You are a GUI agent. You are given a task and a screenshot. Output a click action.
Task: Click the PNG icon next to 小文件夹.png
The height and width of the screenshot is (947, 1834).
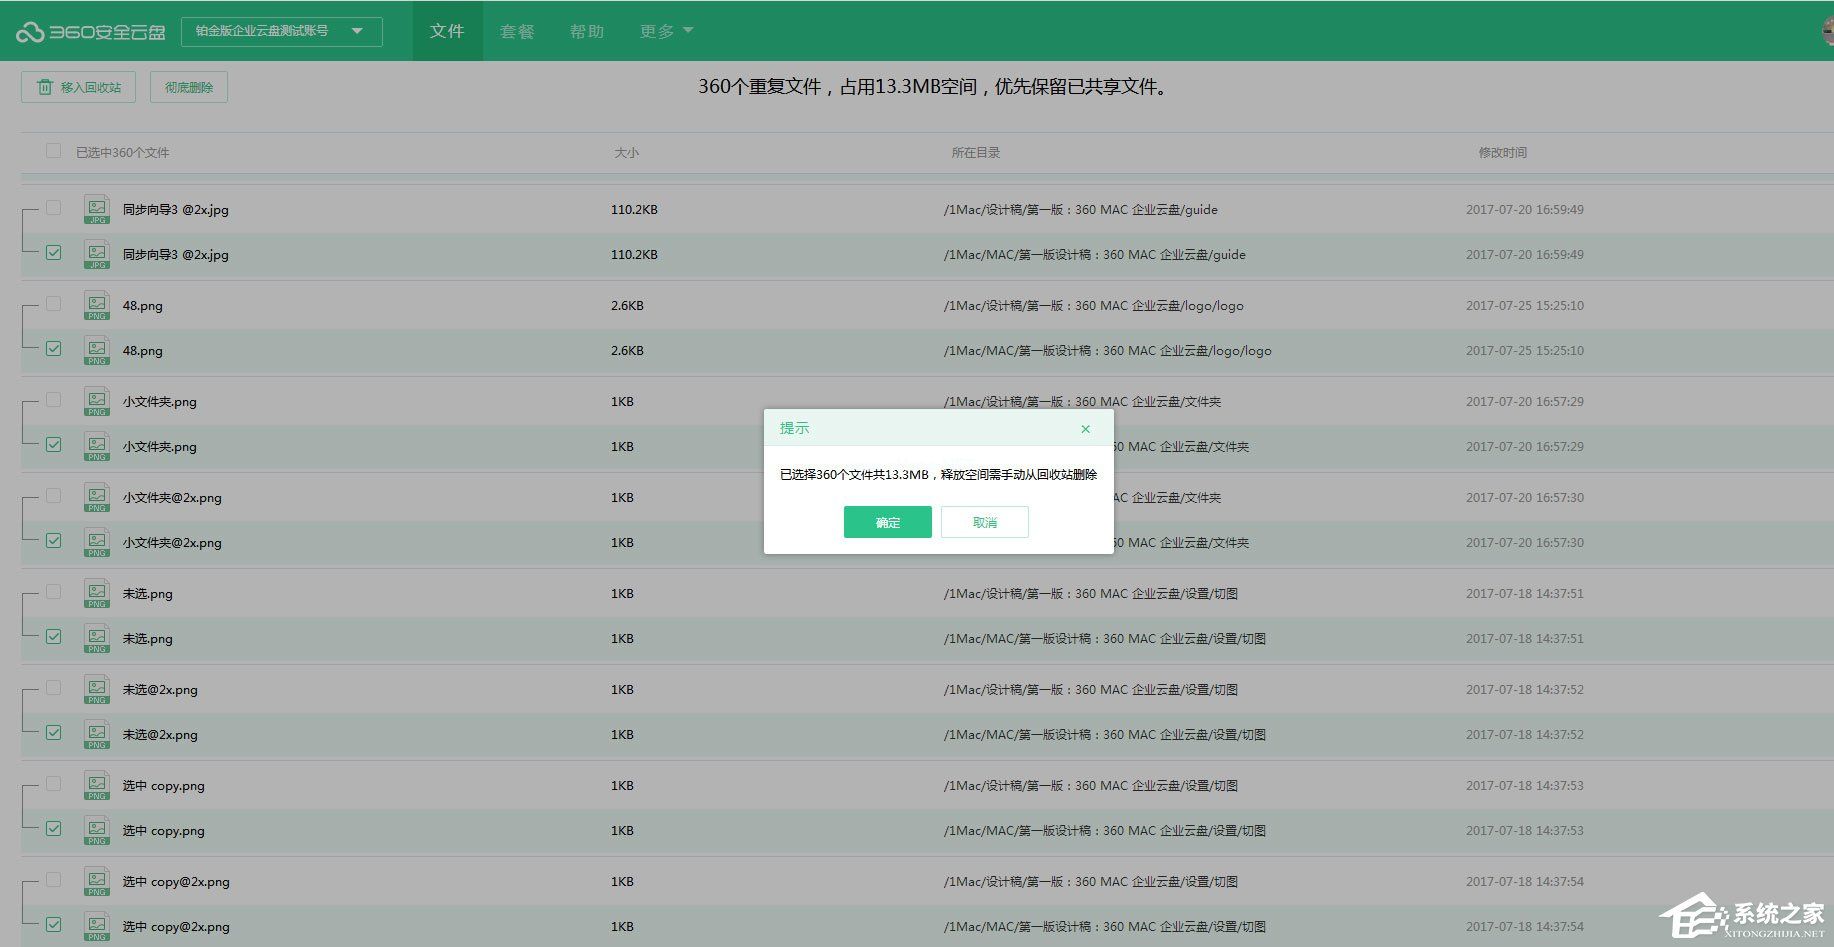[x=96, y=401]
